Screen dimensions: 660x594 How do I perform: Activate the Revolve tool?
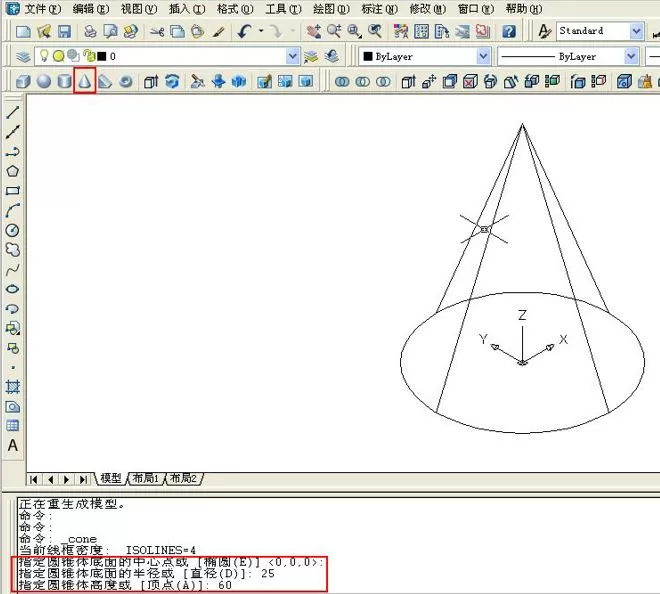click(172, 81)
